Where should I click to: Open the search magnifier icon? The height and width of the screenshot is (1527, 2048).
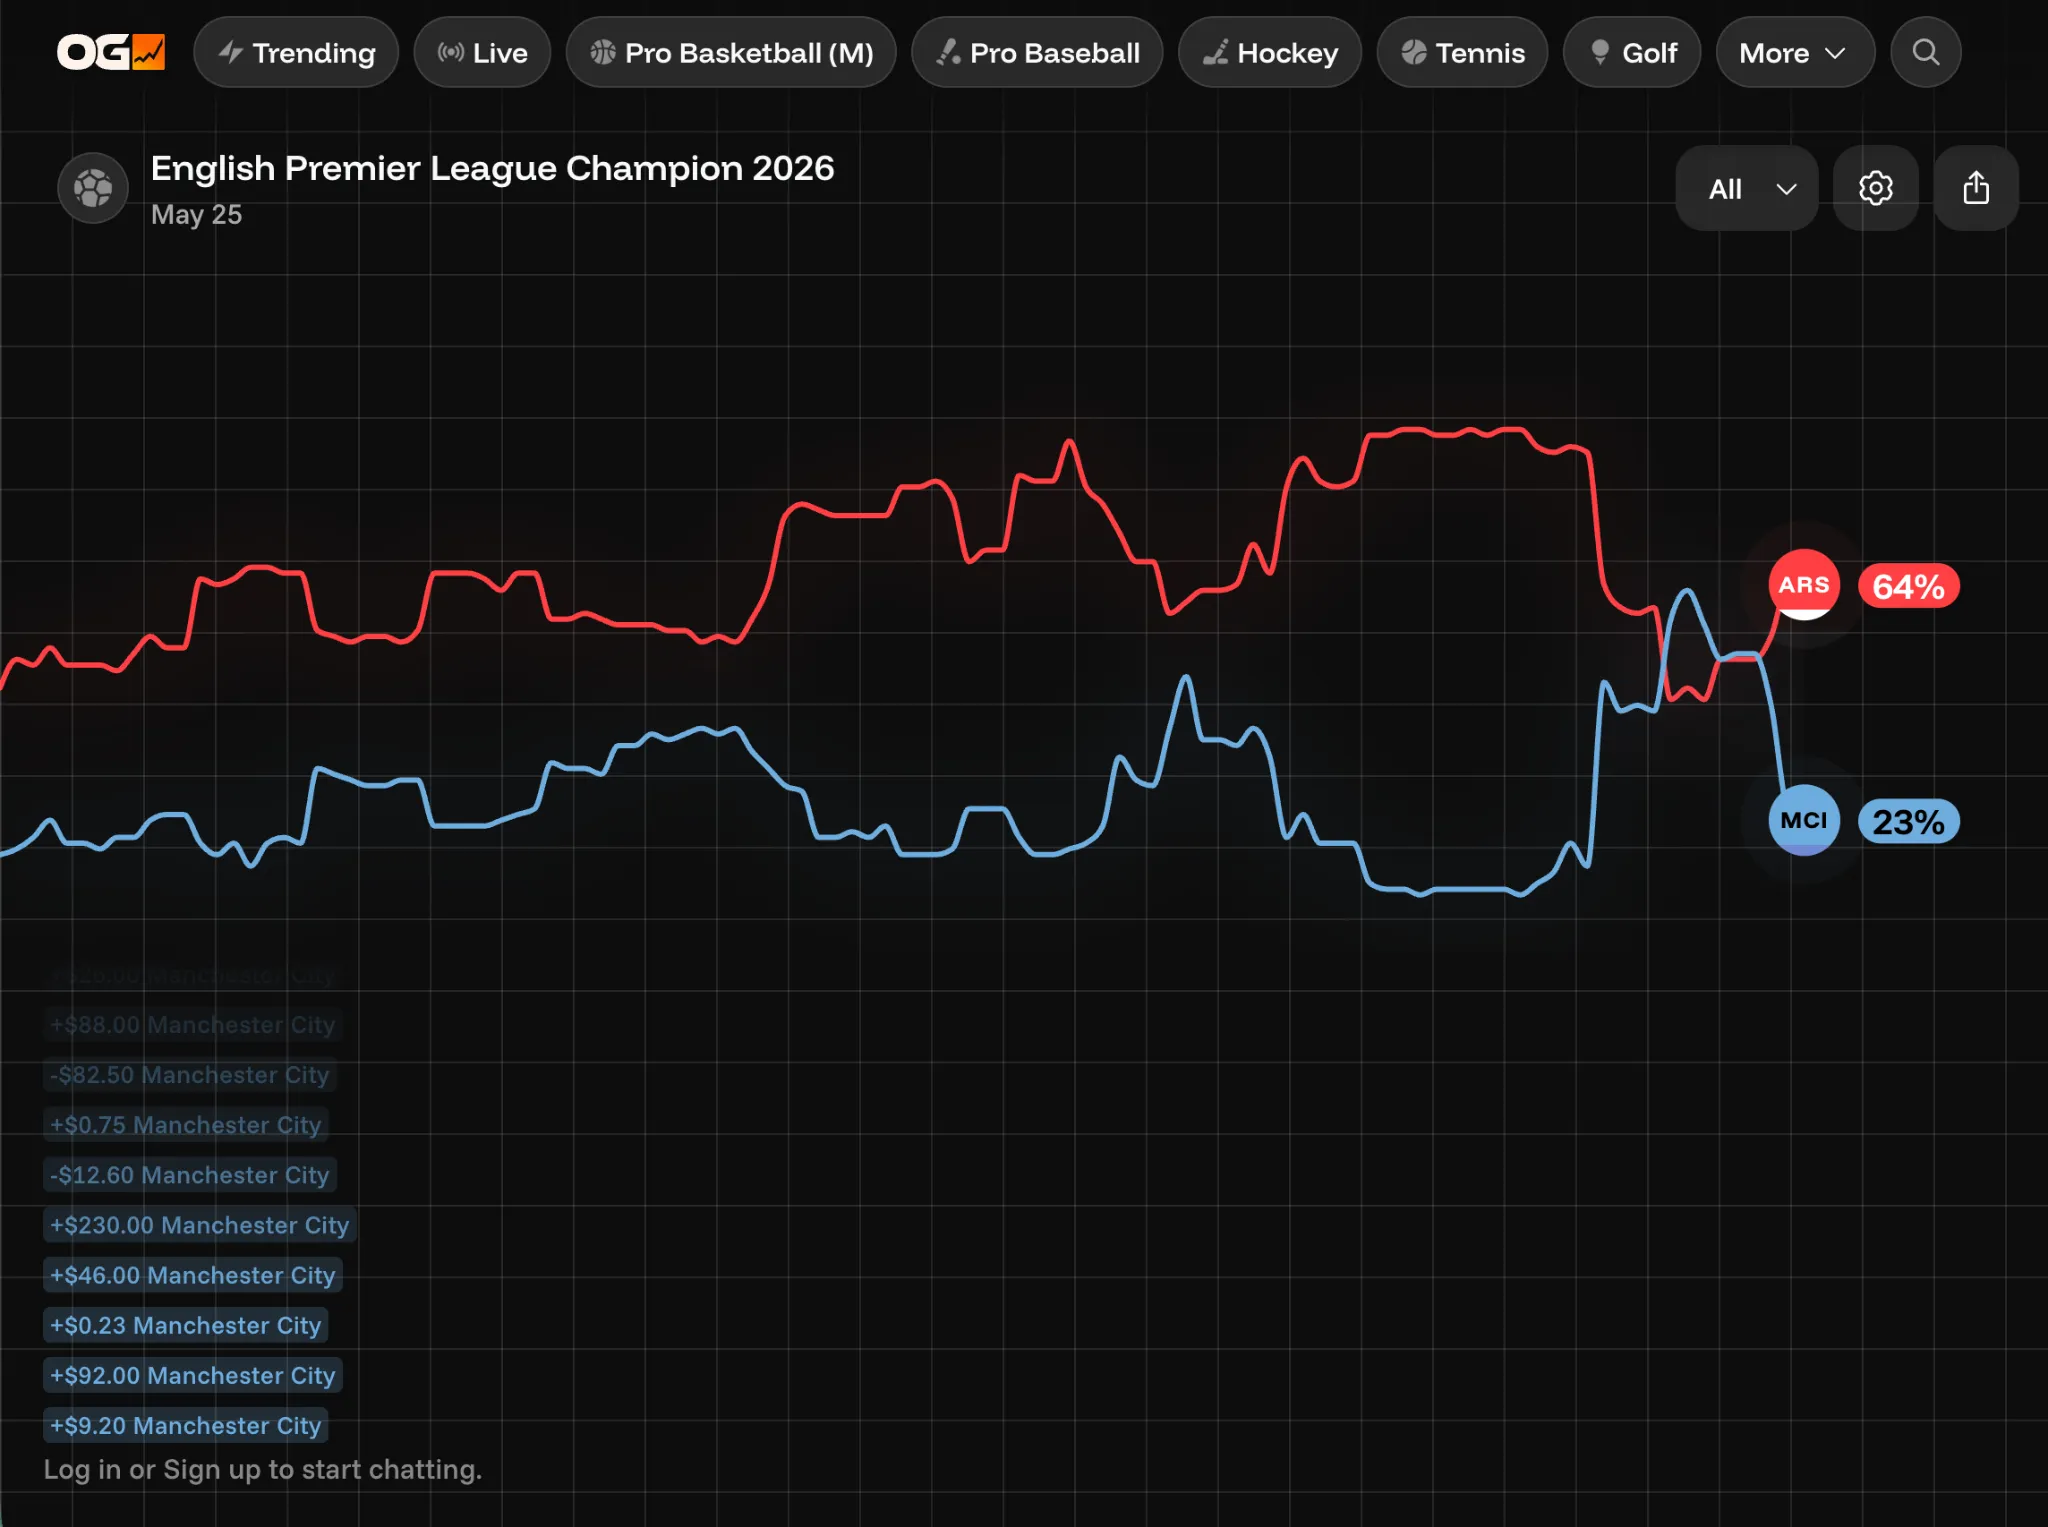1926,52
